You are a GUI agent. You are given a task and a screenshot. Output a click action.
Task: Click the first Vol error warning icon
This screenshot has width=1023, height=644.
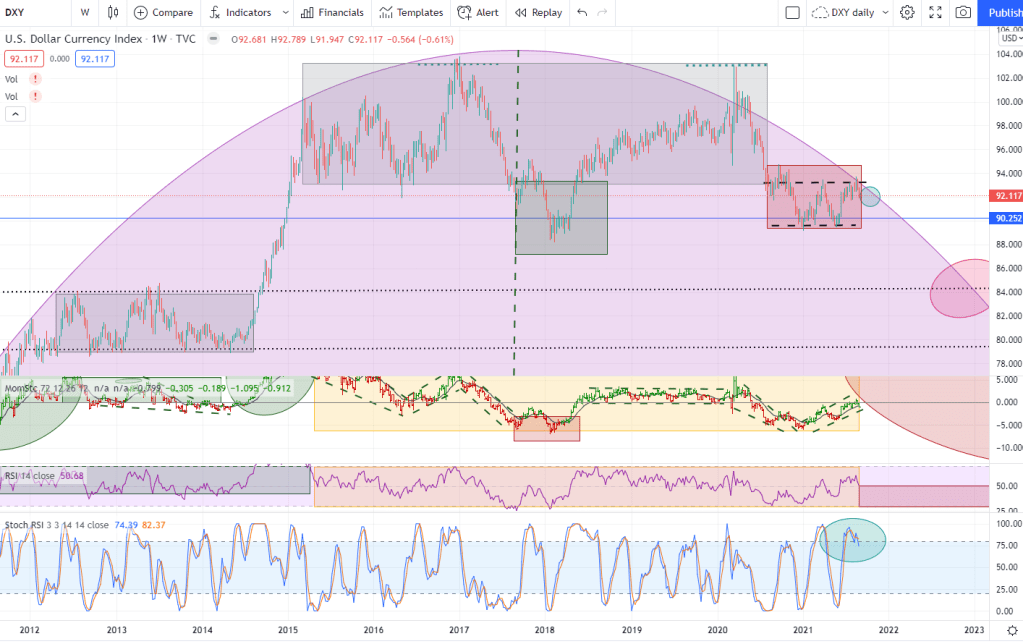(35, 79)
